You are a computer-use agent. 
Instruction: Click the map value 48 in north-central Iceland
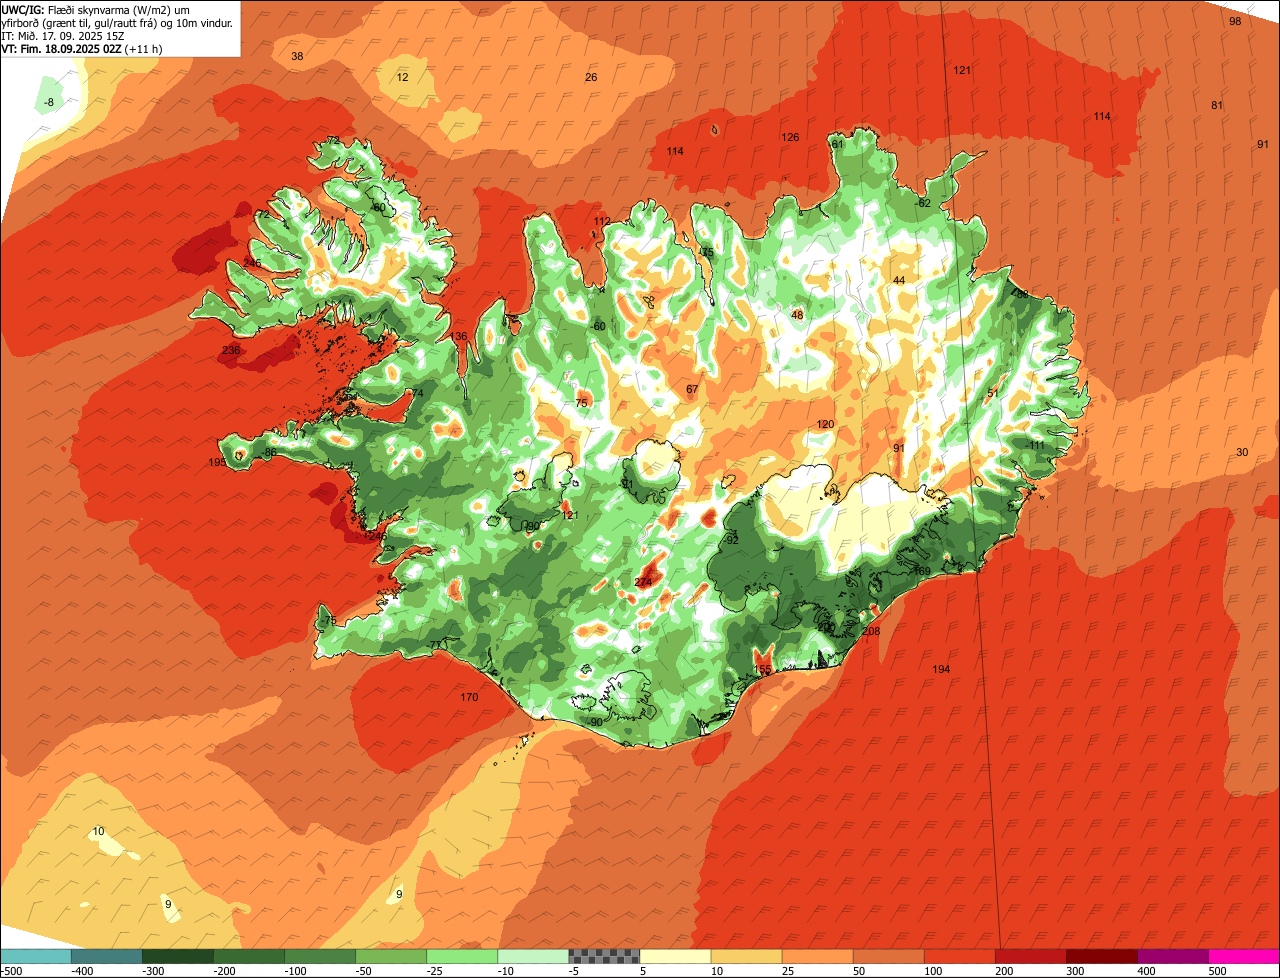(797, 315)
